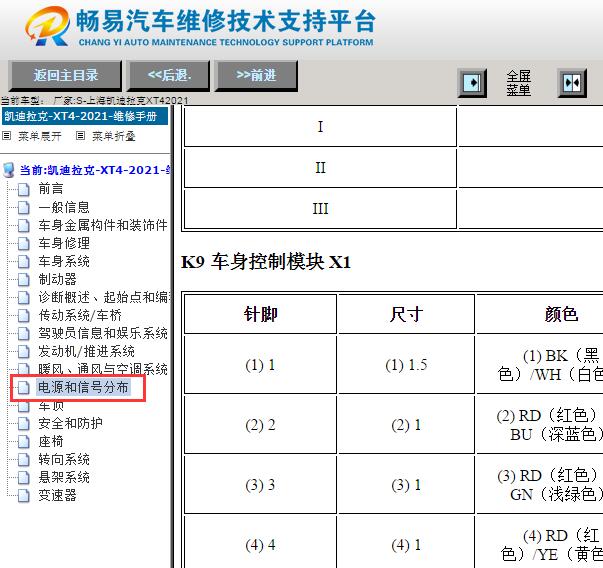603x568 pixels.
Task: Click the page icon next to 车身金属构件和装饰件
Action: point(24,225)
